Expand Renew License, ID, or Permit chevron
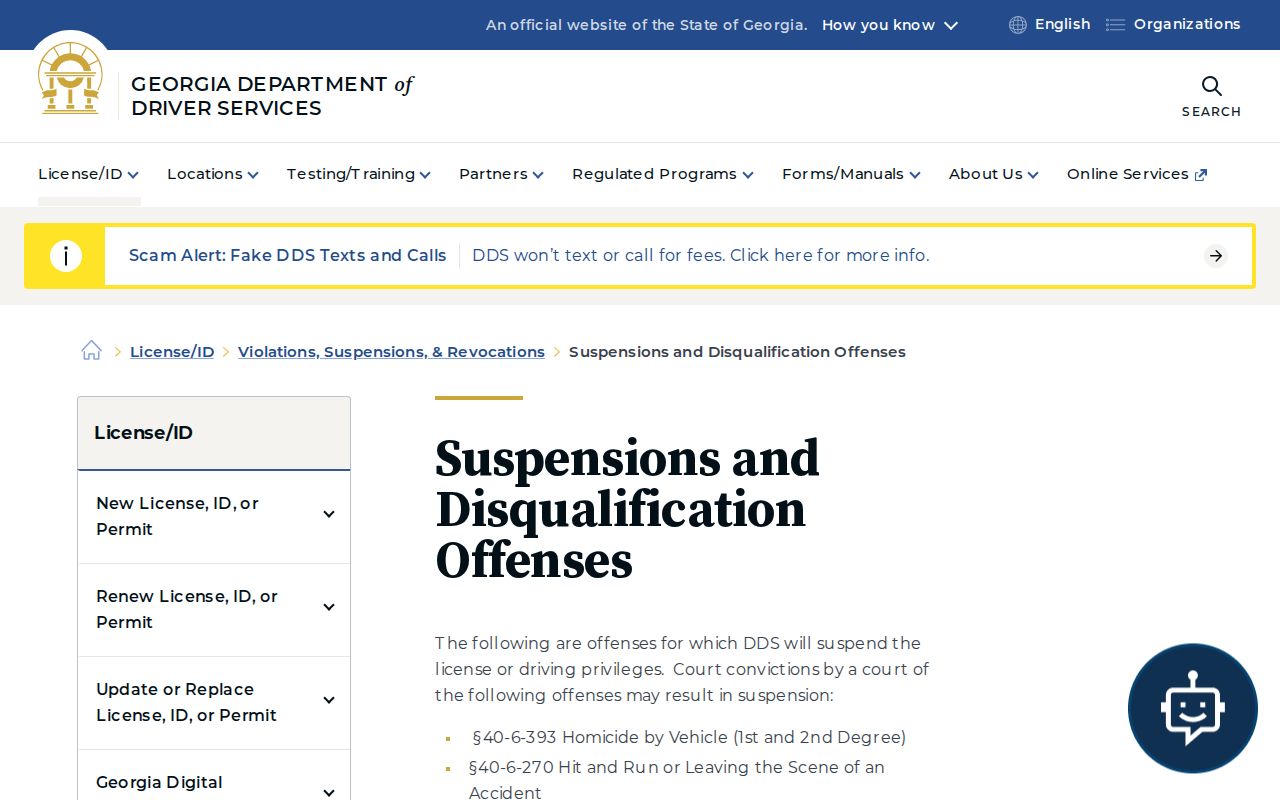1280x800 pixels. 329,608
